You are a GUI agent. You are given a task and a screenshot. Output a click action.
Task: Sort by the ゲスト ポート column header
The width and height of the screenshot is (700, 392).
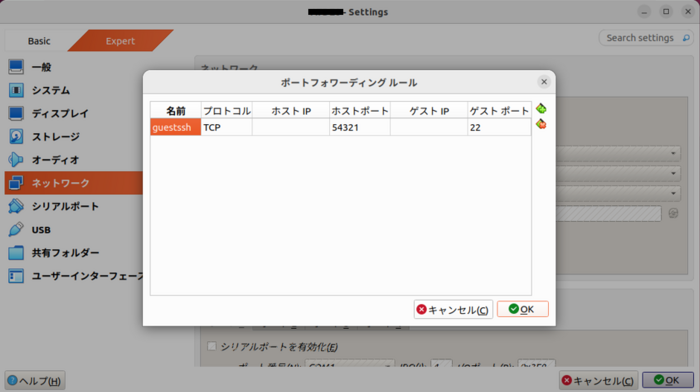pyautogui.click(x=499, y=111)
